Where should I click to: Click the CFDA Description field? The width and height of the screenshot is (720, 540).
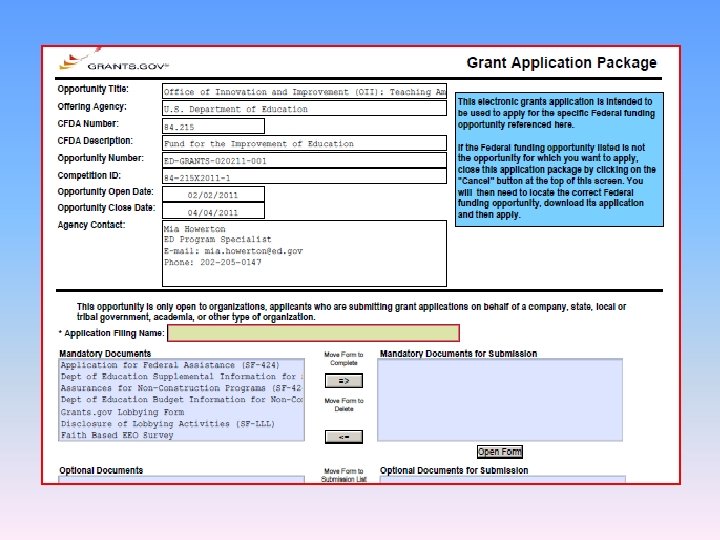304,143
